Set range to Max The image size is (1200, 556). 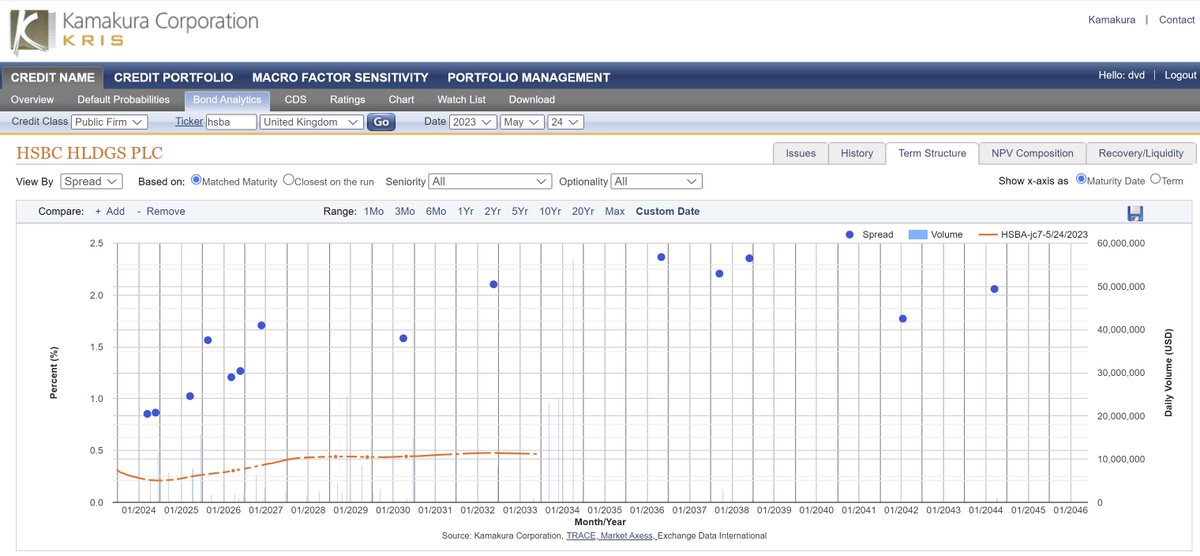[x=615, y=211]
